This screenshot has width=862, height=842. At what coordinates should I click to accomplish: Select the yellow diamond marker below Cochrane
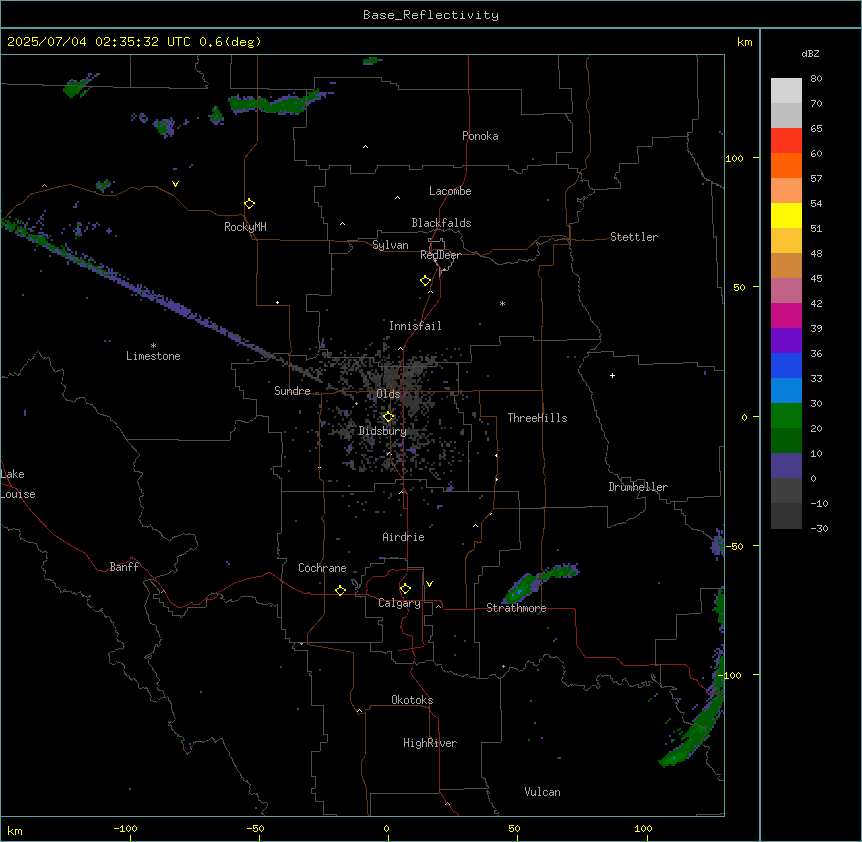click(x=340, y=590)
